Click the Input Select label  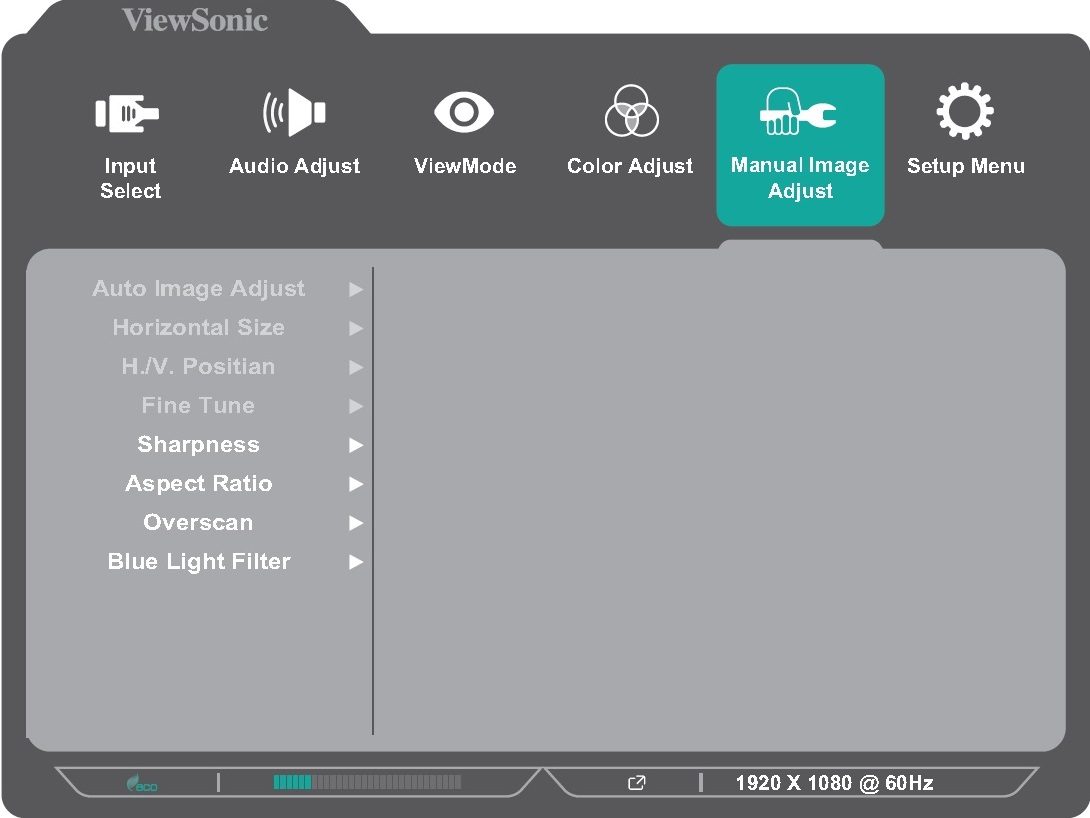coord(130,178)
